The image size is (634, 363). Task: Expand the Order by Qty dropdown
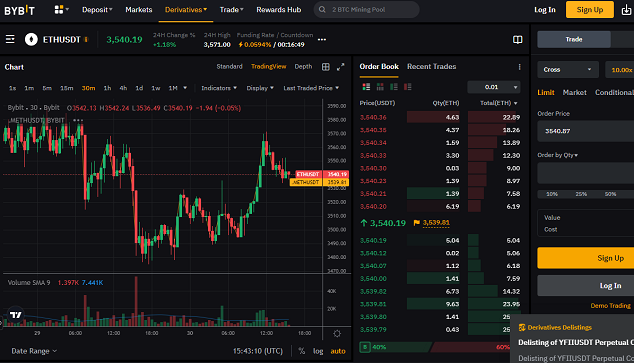pyautogui.click(x=557, y=155)
